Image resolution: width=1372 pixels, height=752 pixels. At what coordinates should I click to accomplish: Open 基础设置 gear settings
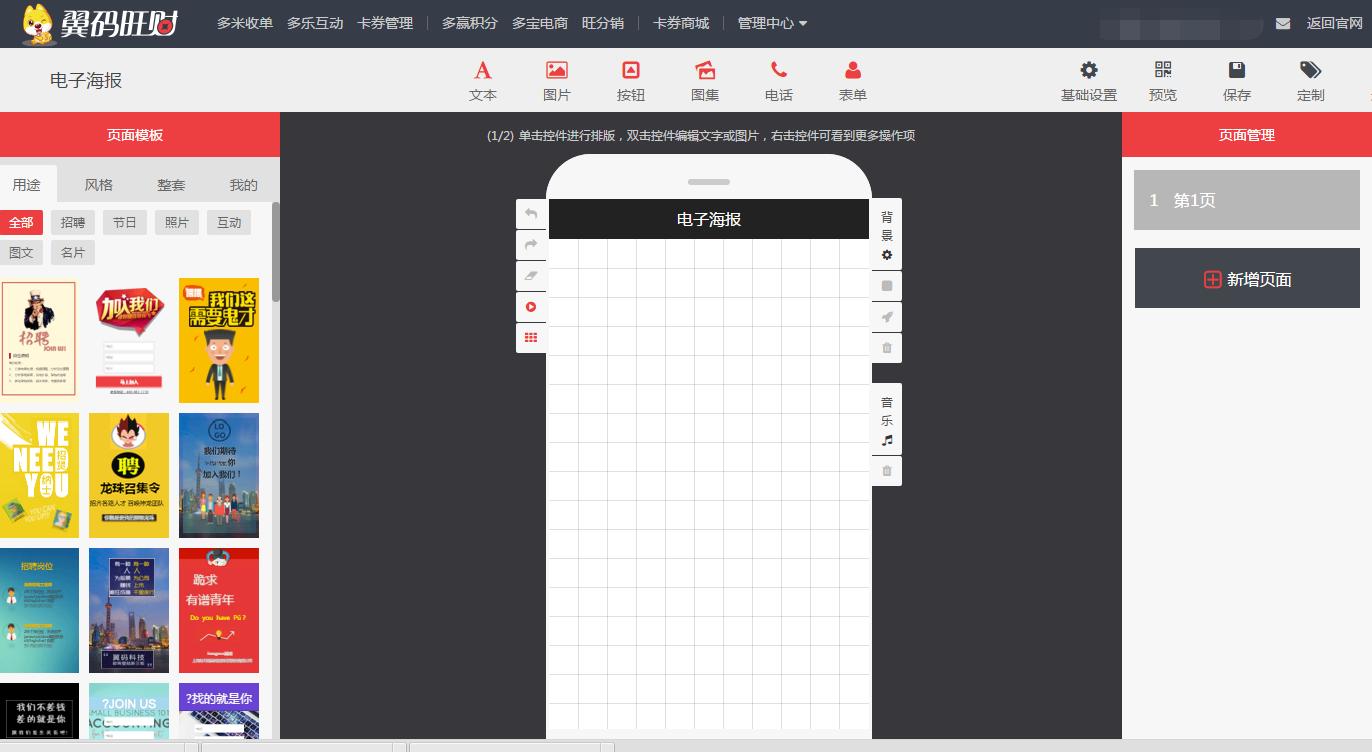1089,81
